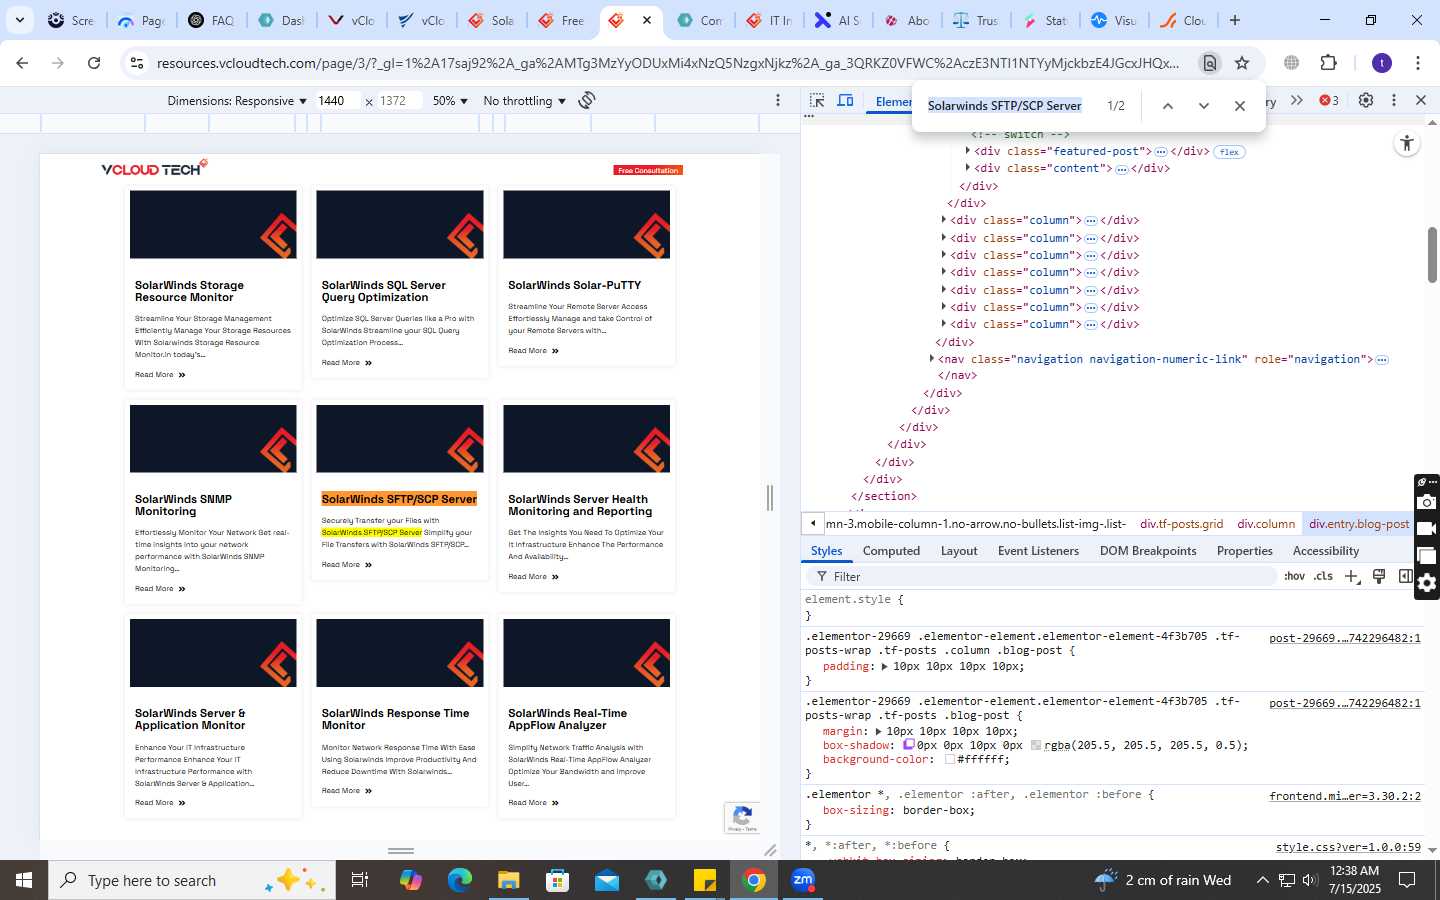Open the box-shadow editor icon
Viewport: 1440px width, 900px height.
[x=909, y=745]
